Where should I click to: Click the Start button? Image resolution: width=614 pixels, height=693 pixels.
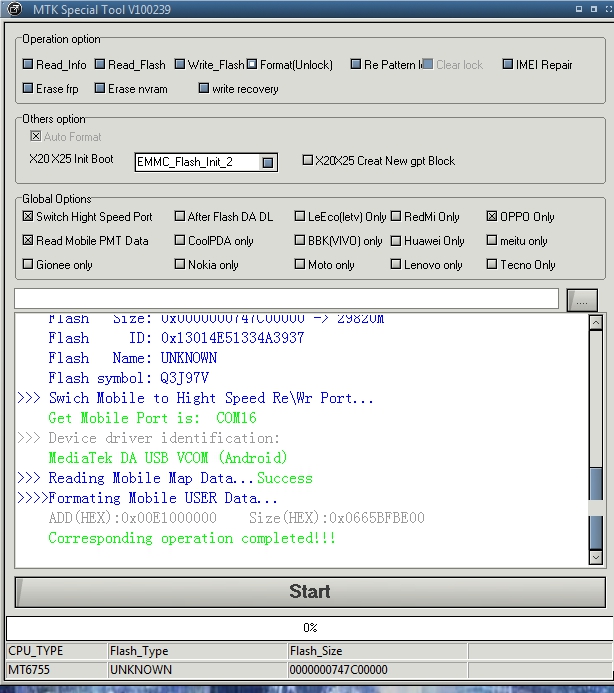point(310,592)
